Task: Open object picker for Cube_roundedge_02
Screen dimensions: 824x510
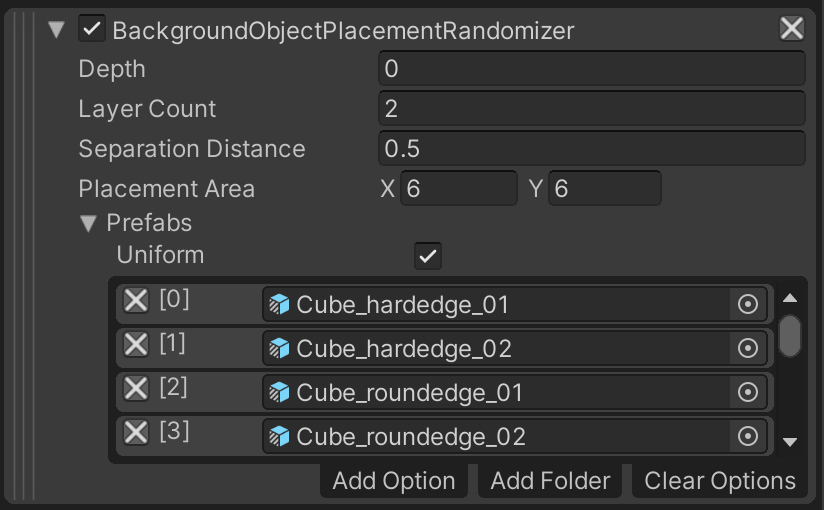Action: coord(747,436)
